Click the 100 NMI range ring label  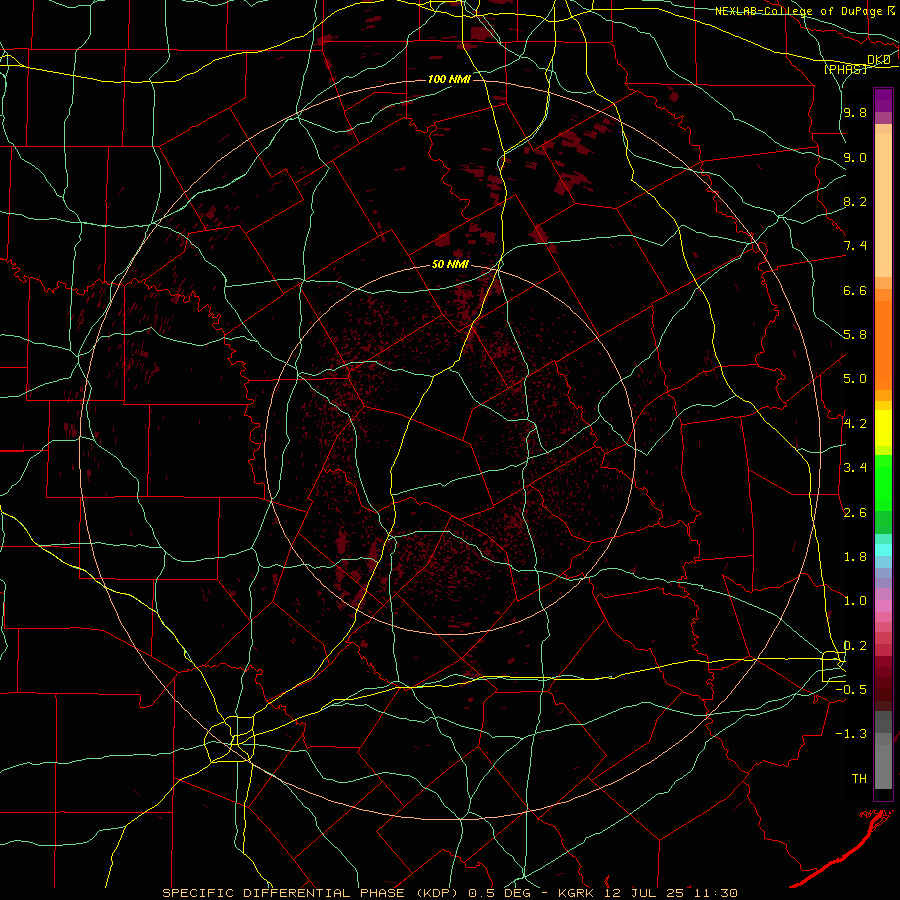(x=449, y=79)
